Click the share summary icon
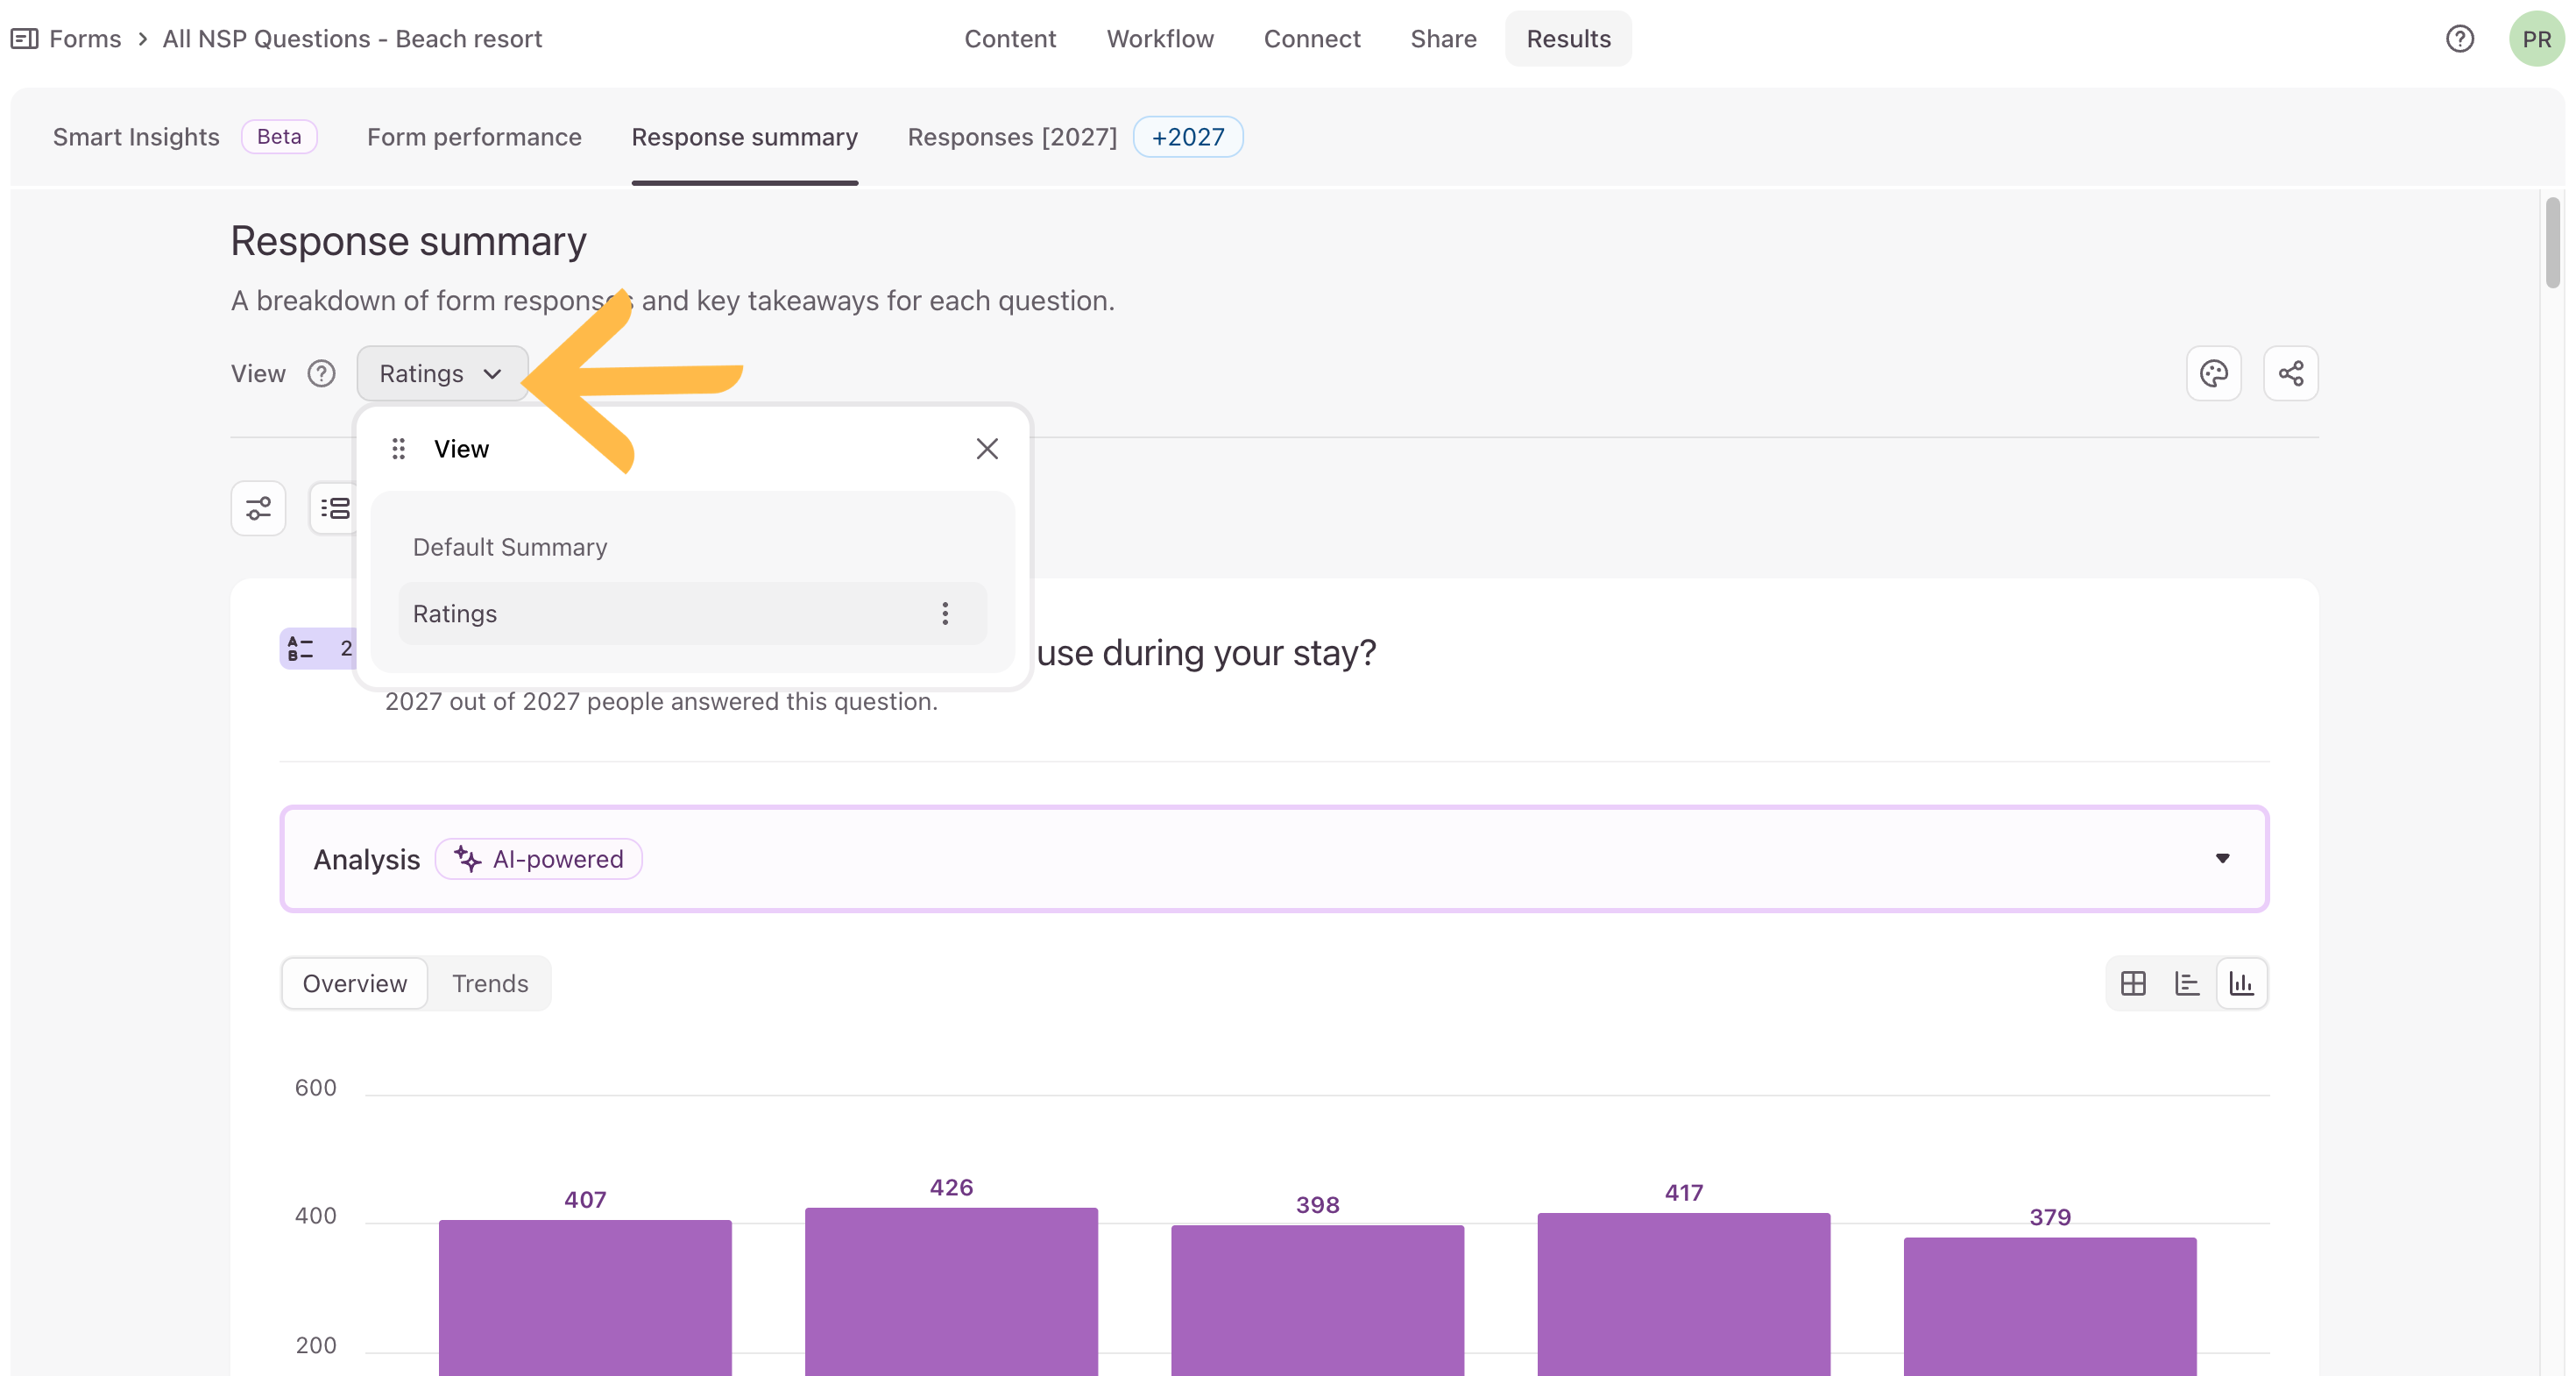This screenshot has height=1376, width=2576. pyautogui.click(x=2291, y=374)
